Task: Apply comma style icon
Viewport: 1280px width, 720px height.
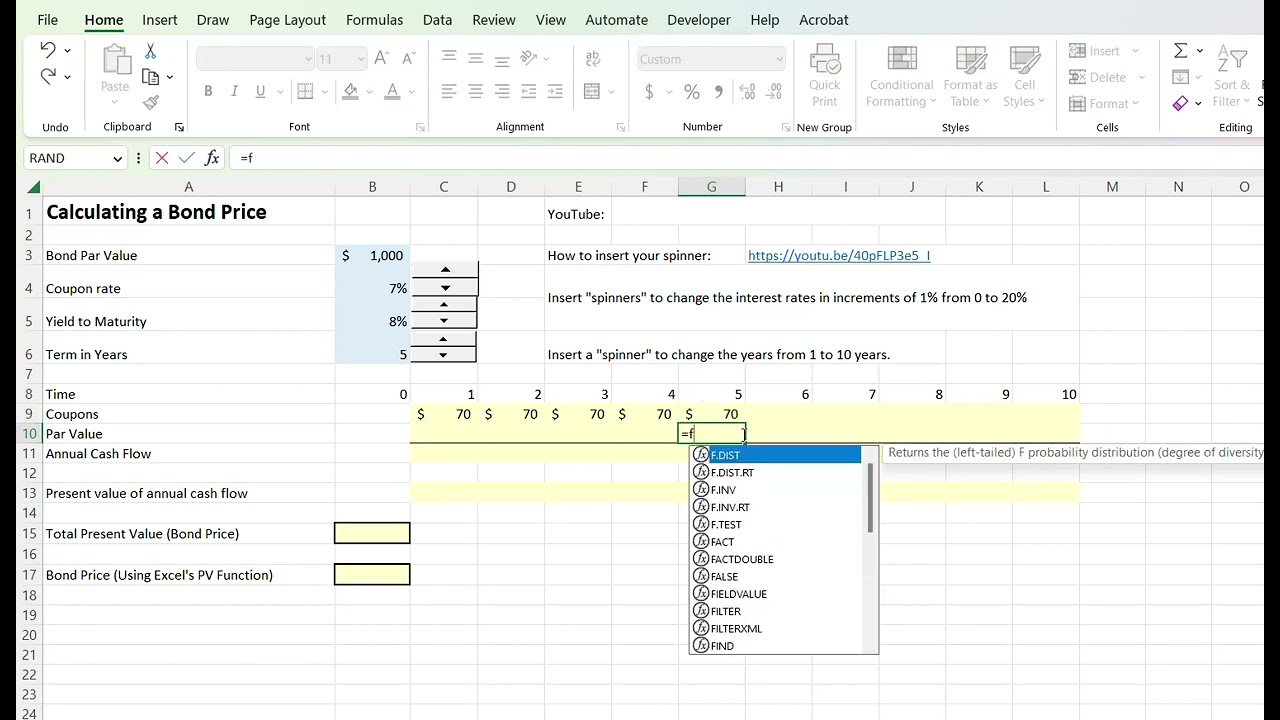Action: click(718, 91)
